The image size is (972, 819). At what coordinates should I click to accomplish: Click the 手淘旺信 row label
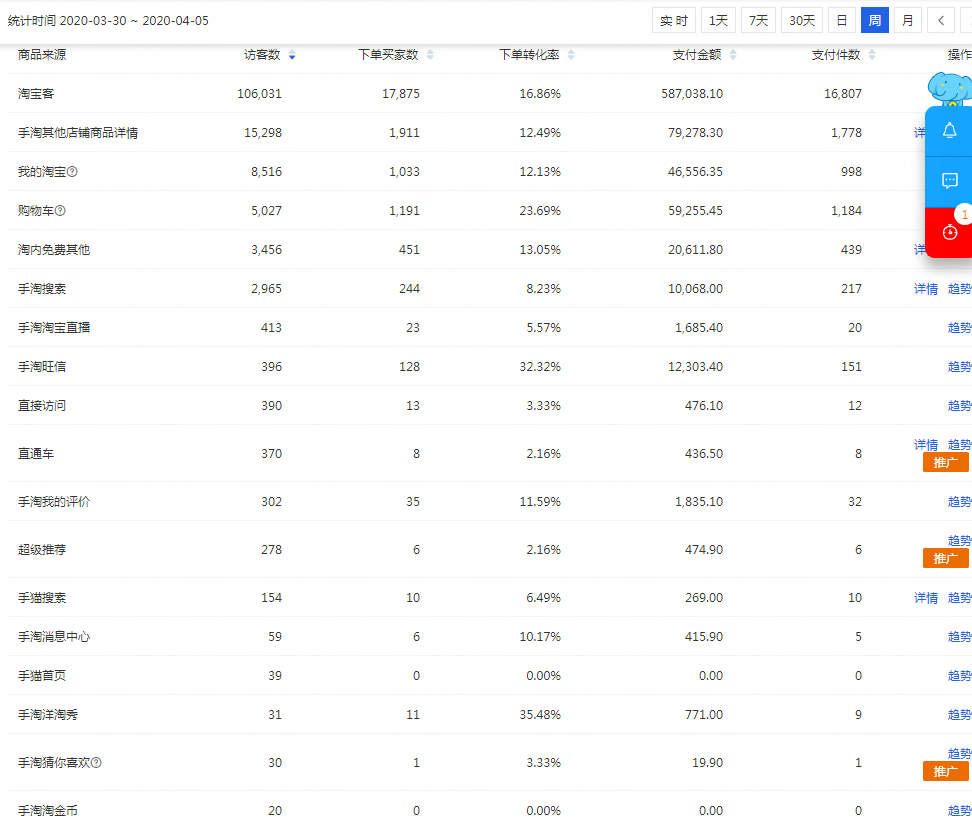[x=42, y=367]
